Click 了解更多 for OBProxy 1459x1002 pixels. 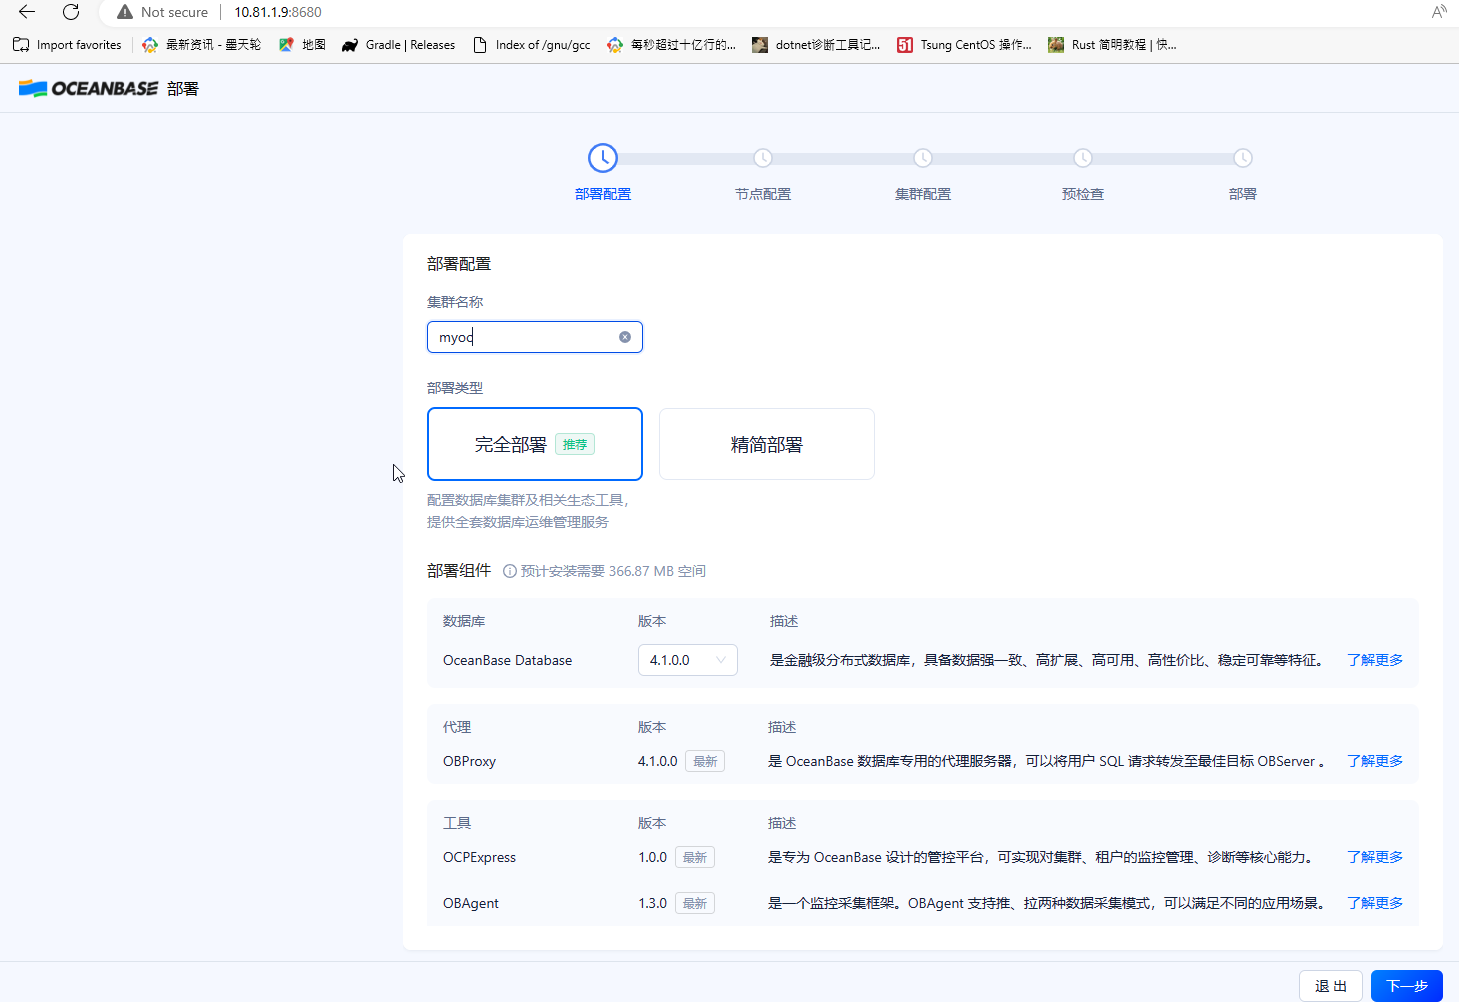[x=1375, y=761]
